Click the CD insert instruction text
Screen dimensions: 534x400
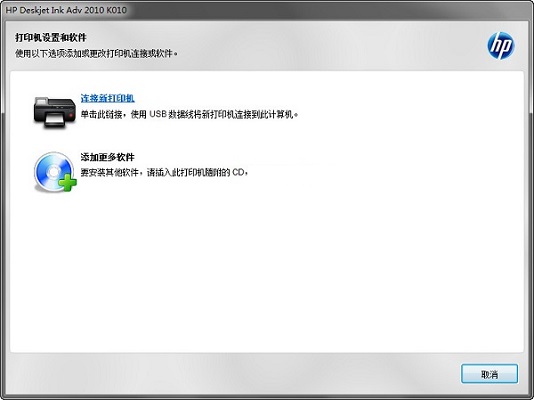(x=164, y=172)
